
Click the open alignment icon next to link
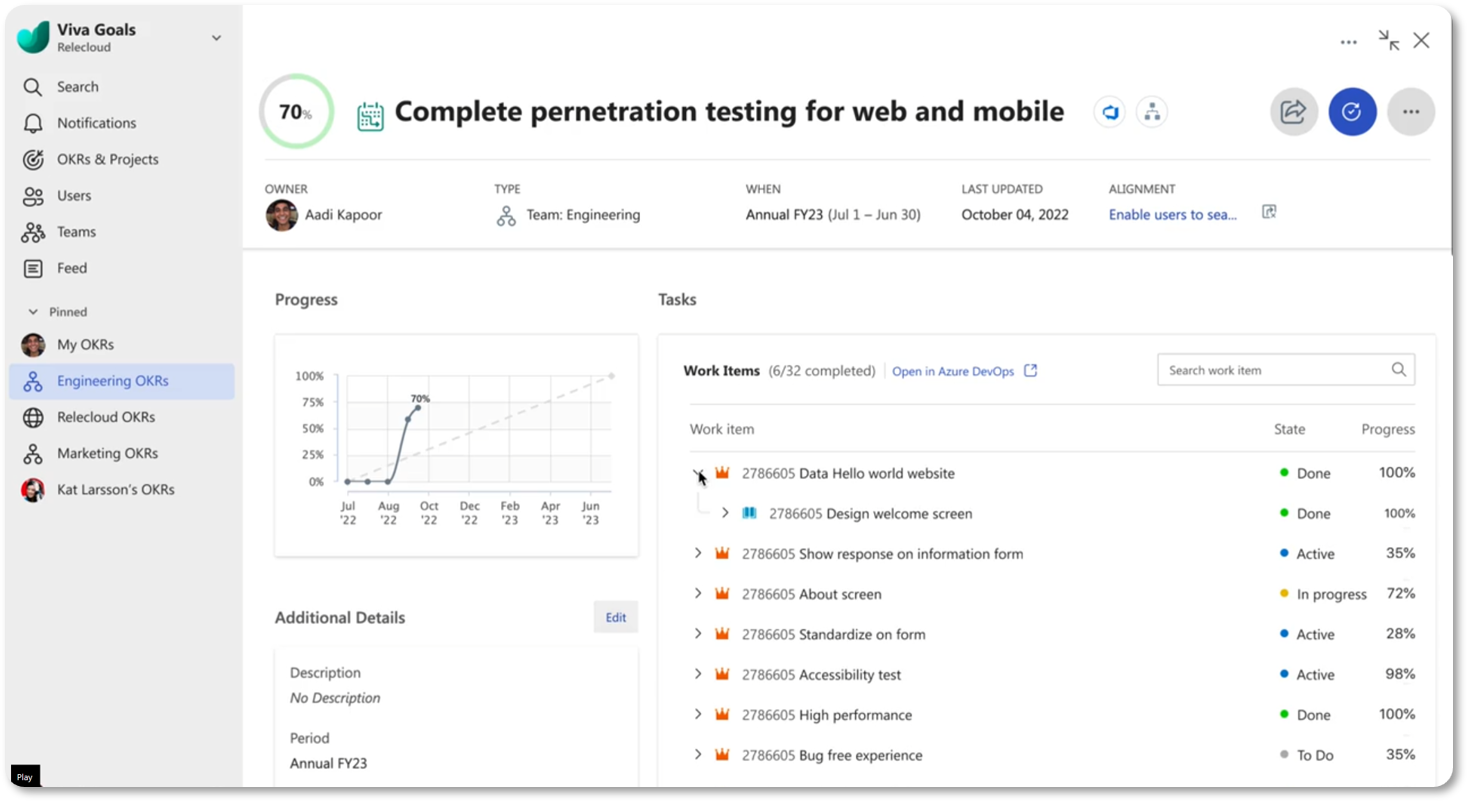click(1269, 212)
